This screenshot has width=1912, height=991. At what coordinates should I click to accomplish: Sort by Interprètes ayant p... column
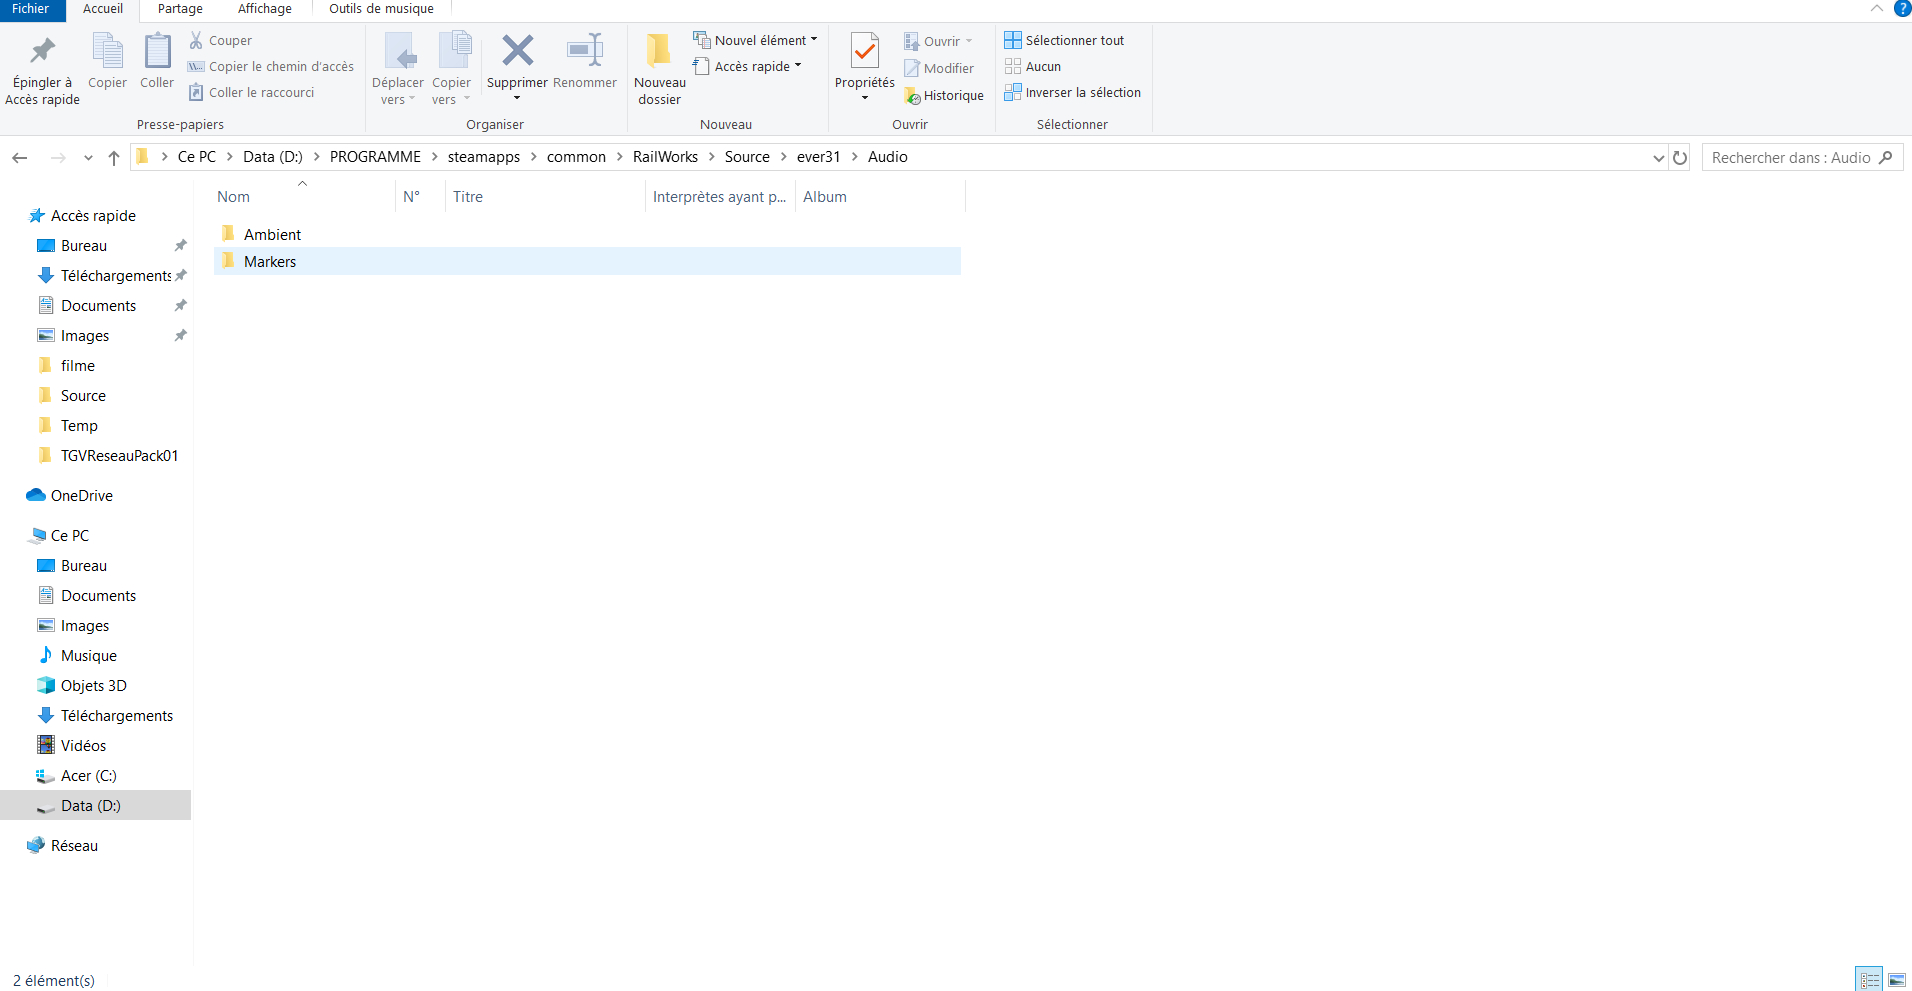[720, 197]
